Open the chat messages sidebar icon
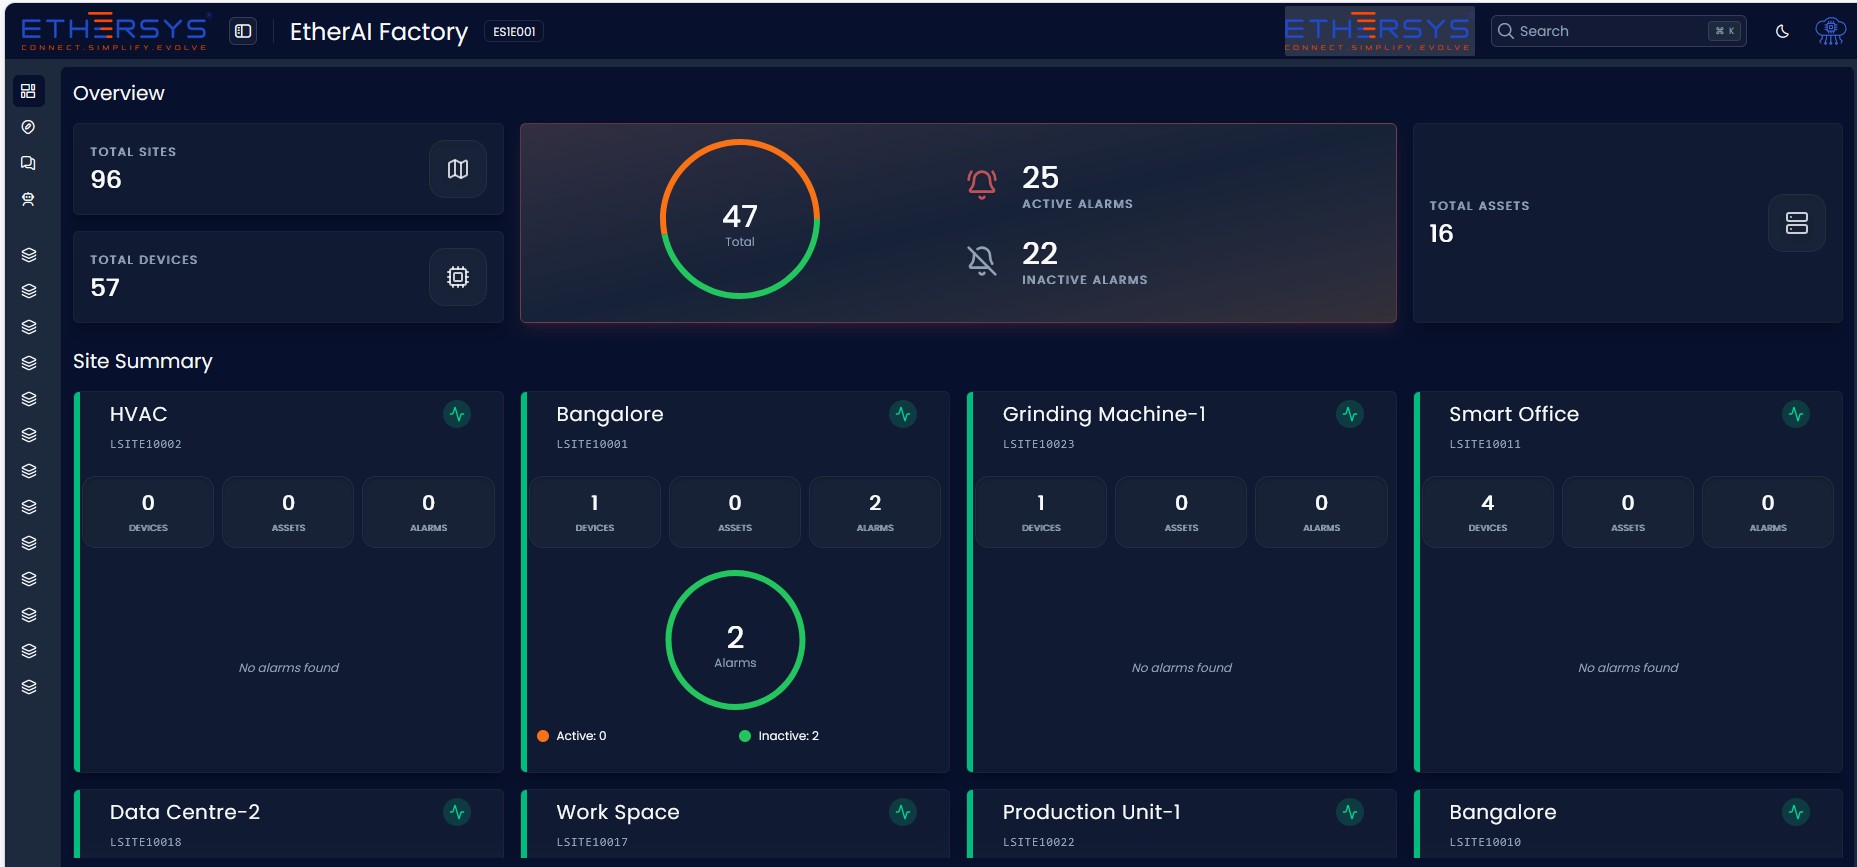The image size is (1857, 867). click(x=28, y=163)
